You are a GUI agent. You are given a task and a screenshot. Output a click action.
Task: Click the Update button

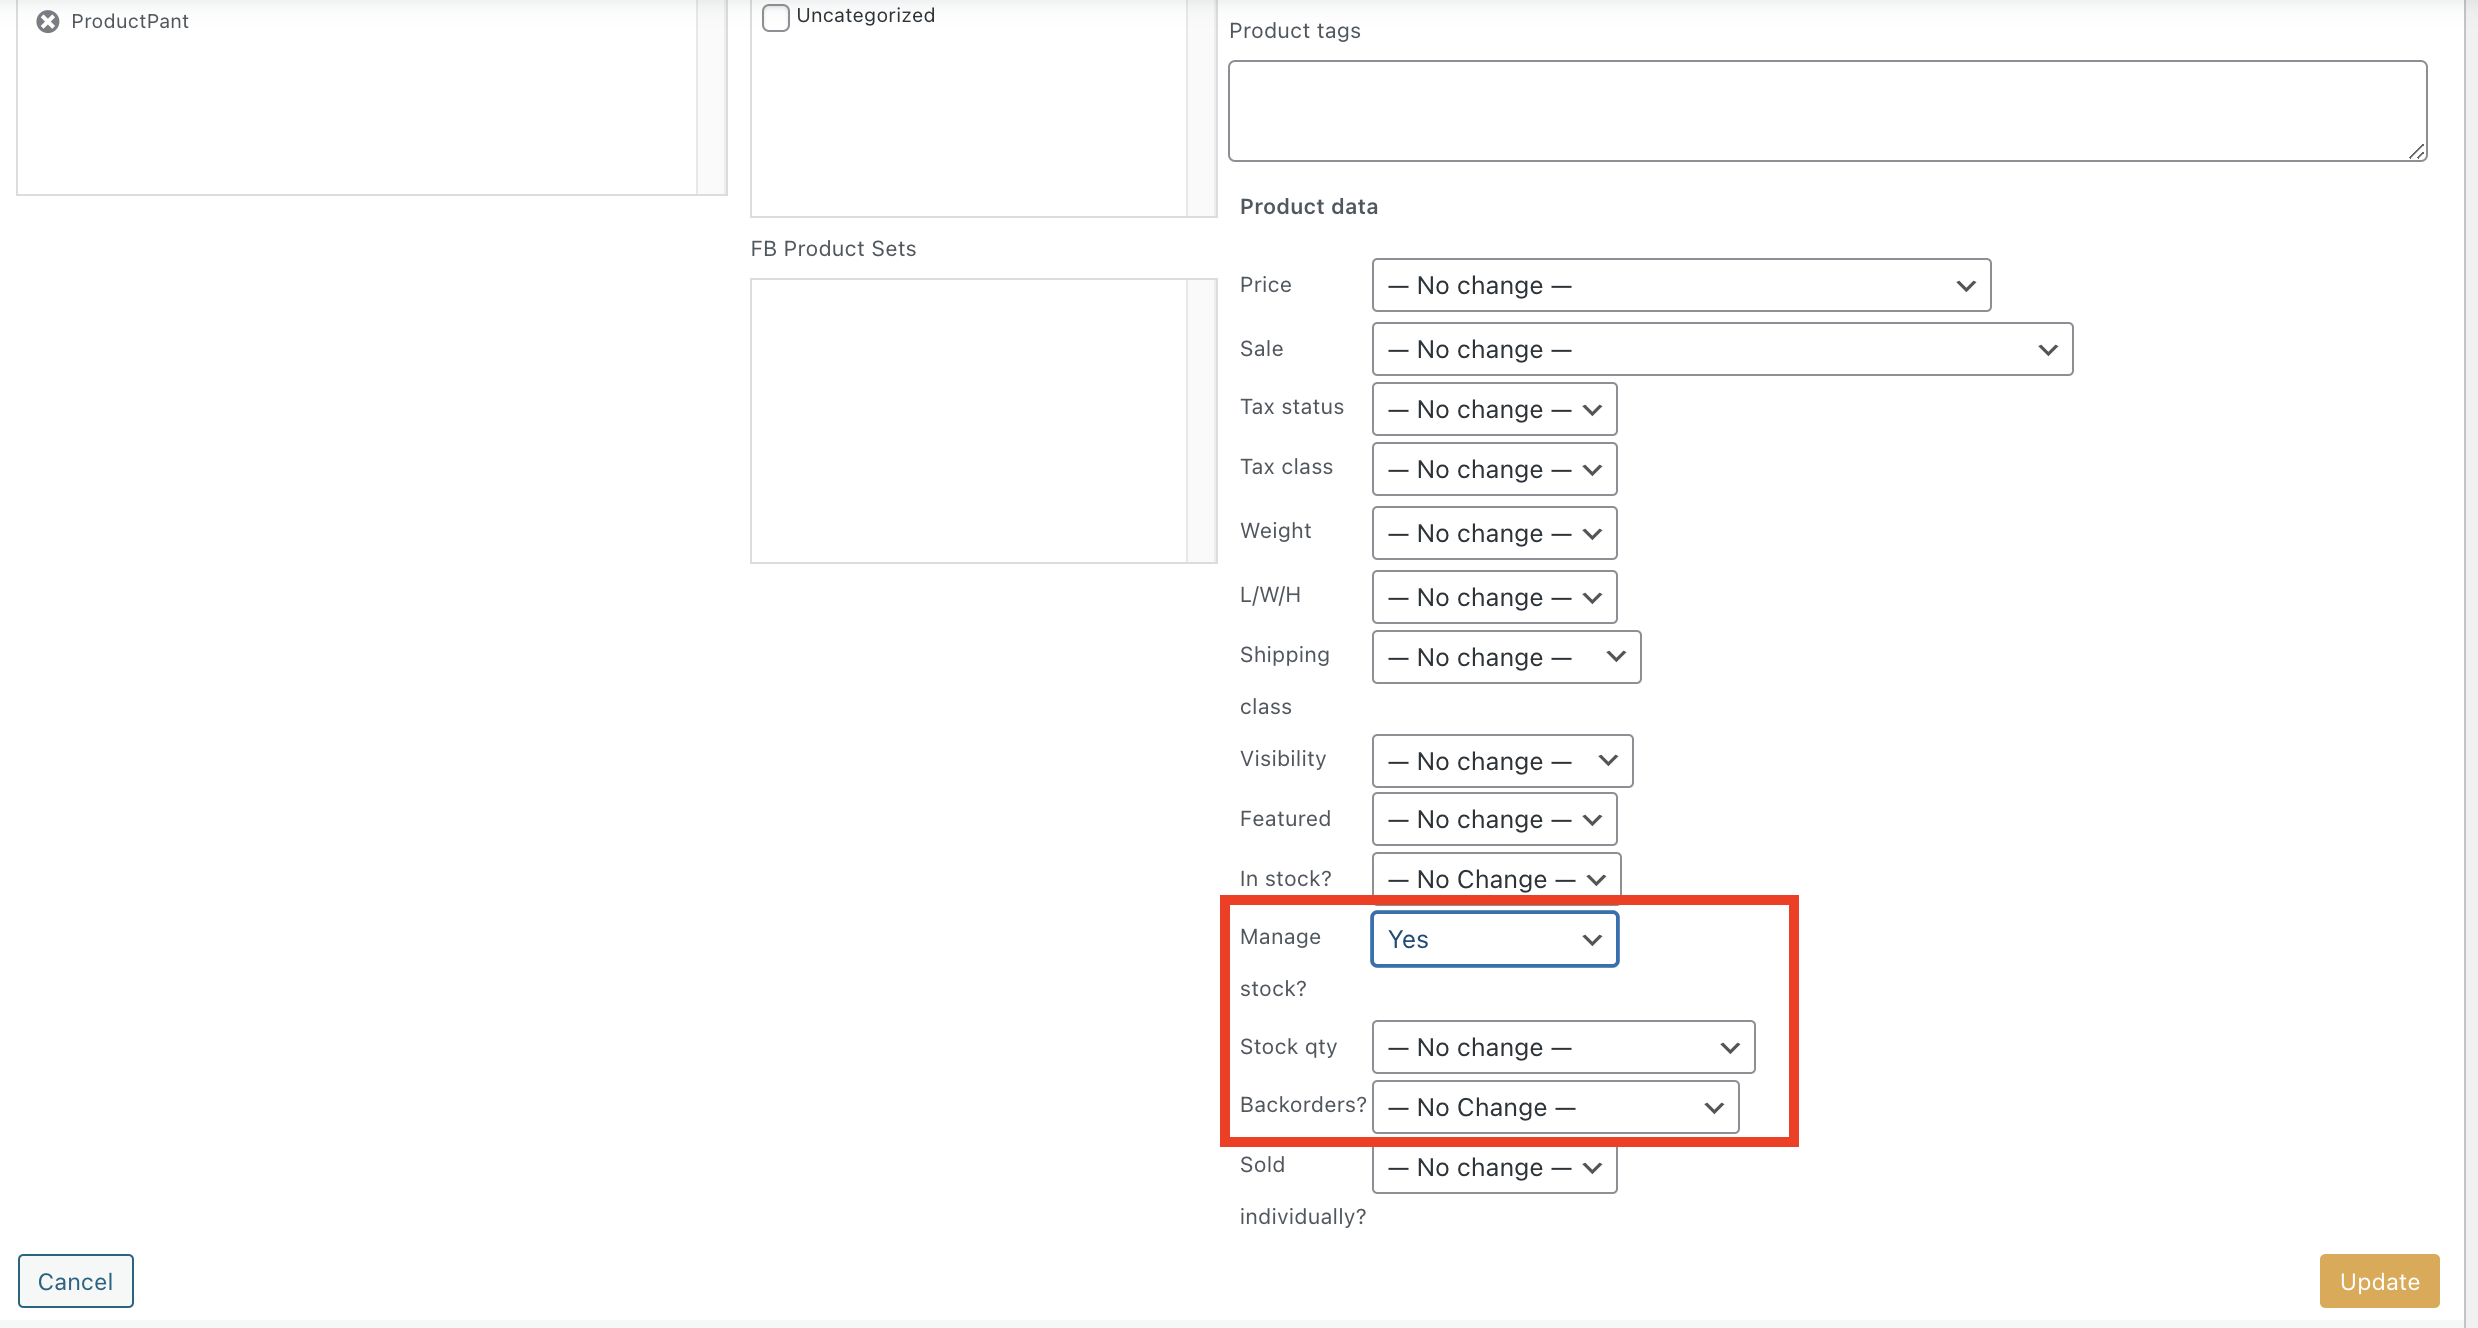point(2379,1281)
